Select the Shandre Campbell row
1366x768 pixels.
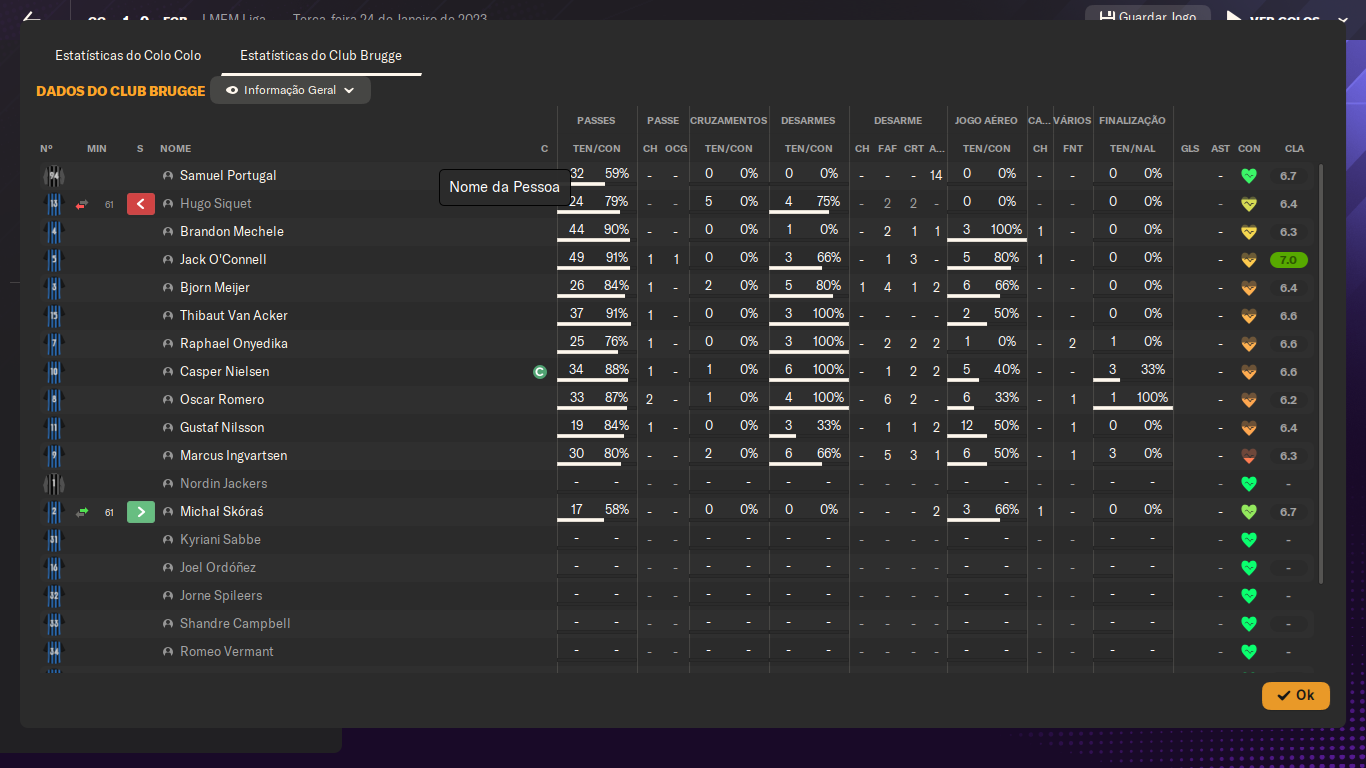click(676, 624)
